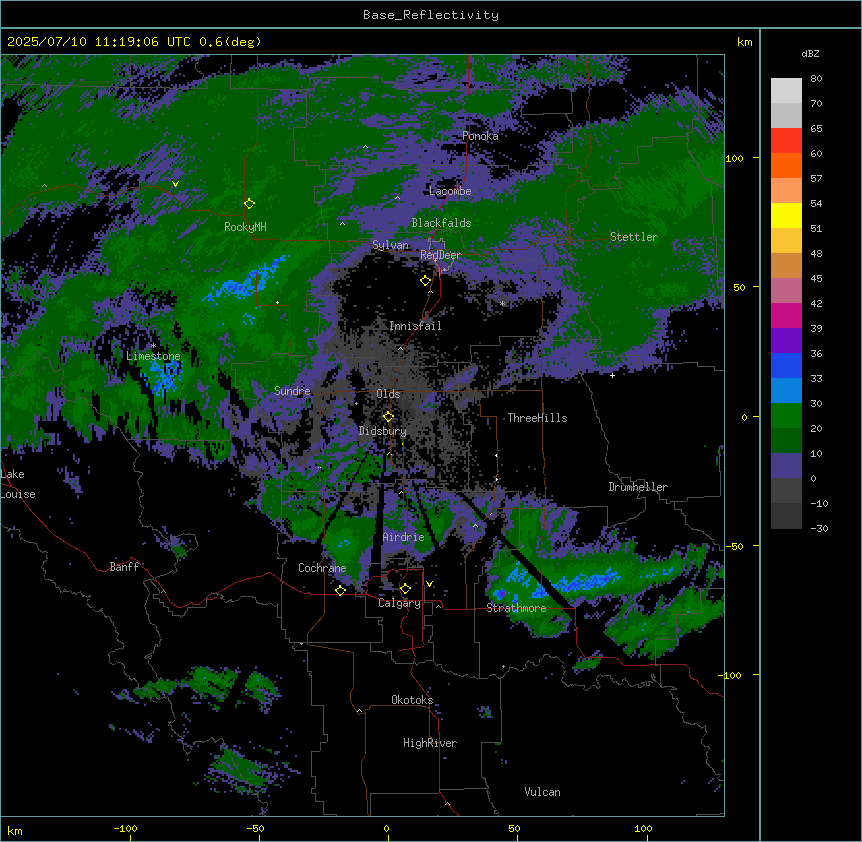862x842 pixels.
Task: Select the yellow diamond marker below Cochrane
Action: coord(340,590)
